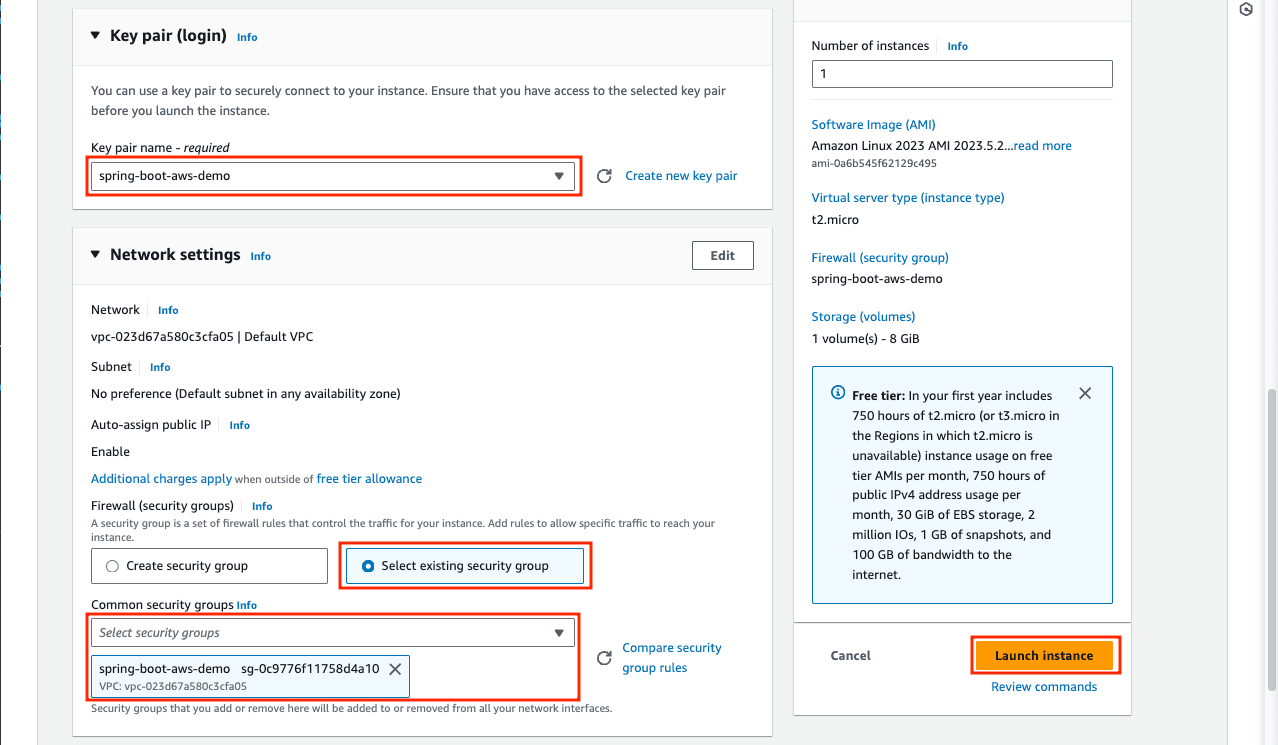Remove spring-boot-aws-demo security group with X
This screenshot has width=1278, height=745.
pyautogui.click(x=395, y=669)
